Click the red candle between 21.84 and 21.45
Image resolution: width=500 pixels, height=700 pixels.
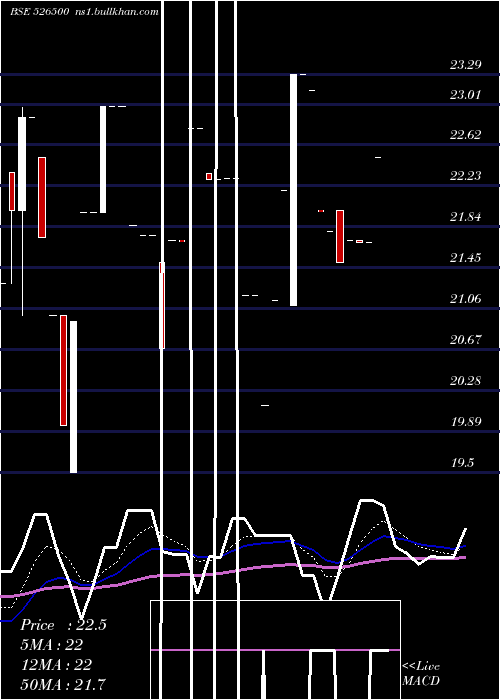tap(340, 236)
